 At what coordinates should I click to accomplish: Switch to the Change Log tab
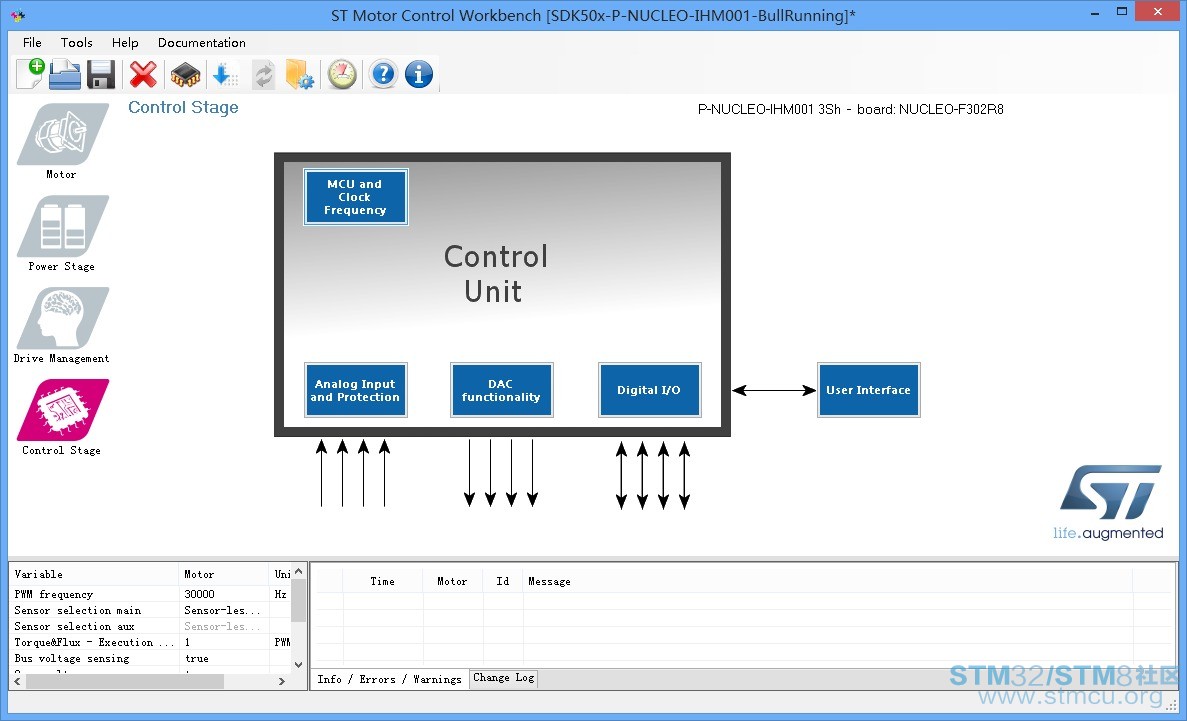[x=503, y=678]
